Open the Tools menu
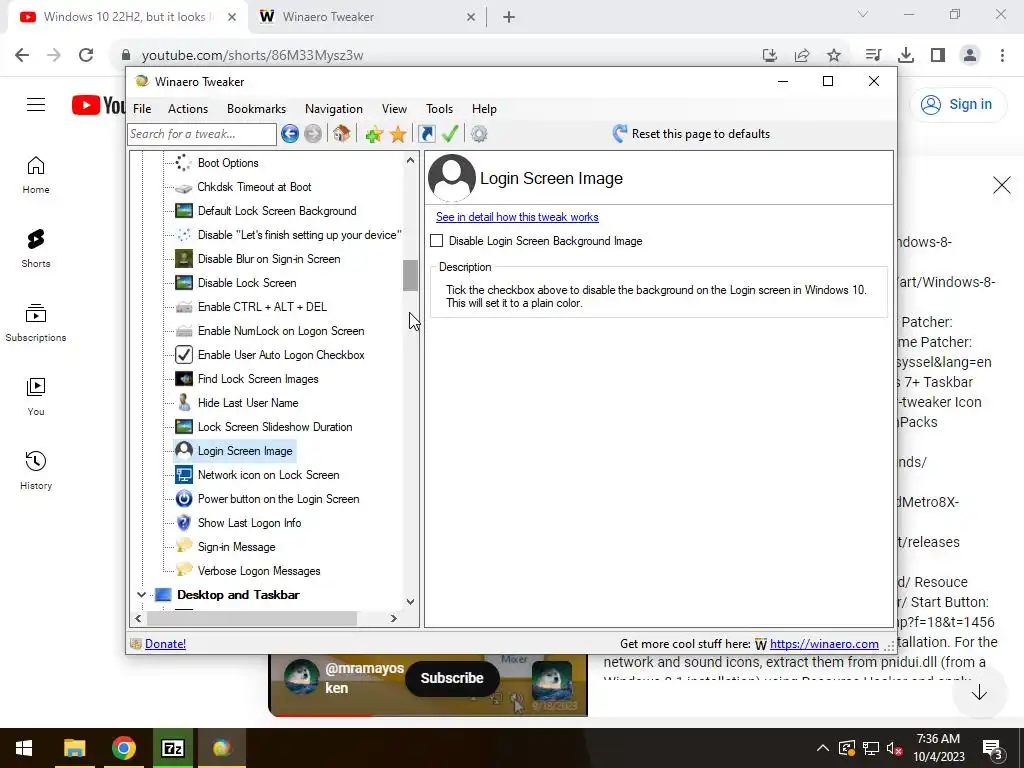Image resolution: width=1024 pixels, height=768 pixels. coord(439,109)
